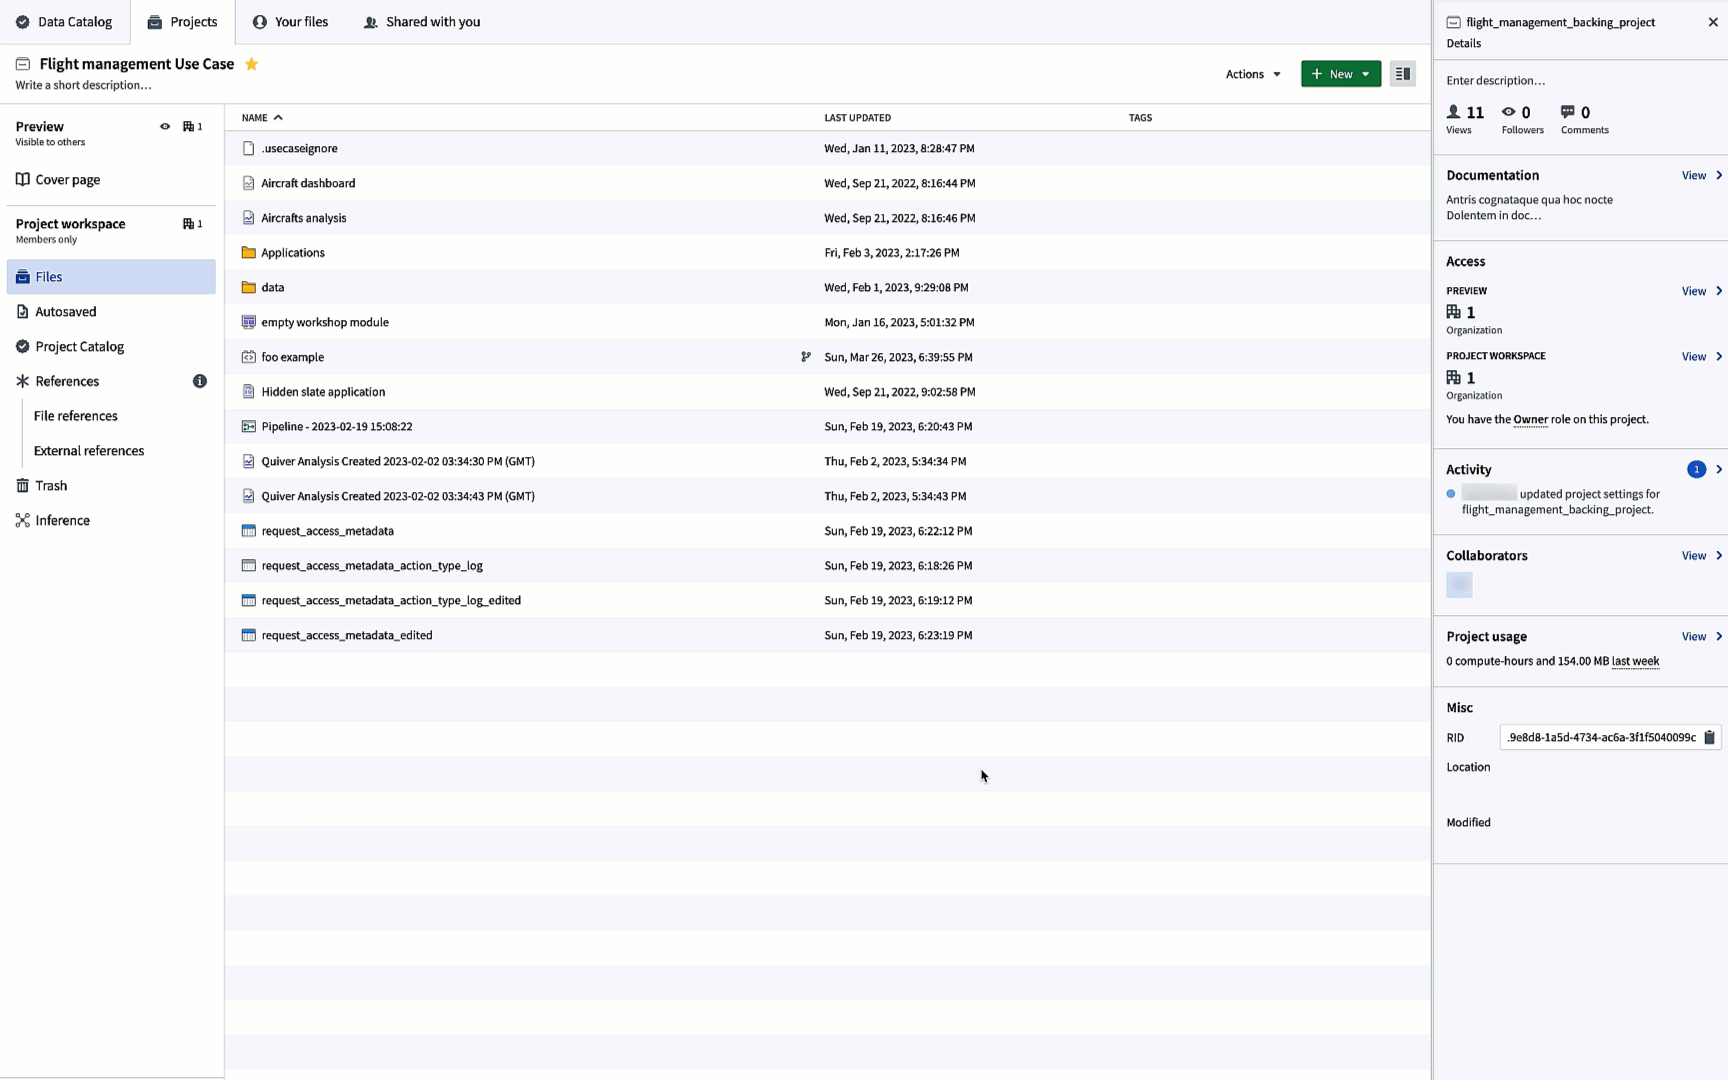Click the request_access_metadata dataset icon
This screenshot has height=1080, width=1728.
point(248,531)
